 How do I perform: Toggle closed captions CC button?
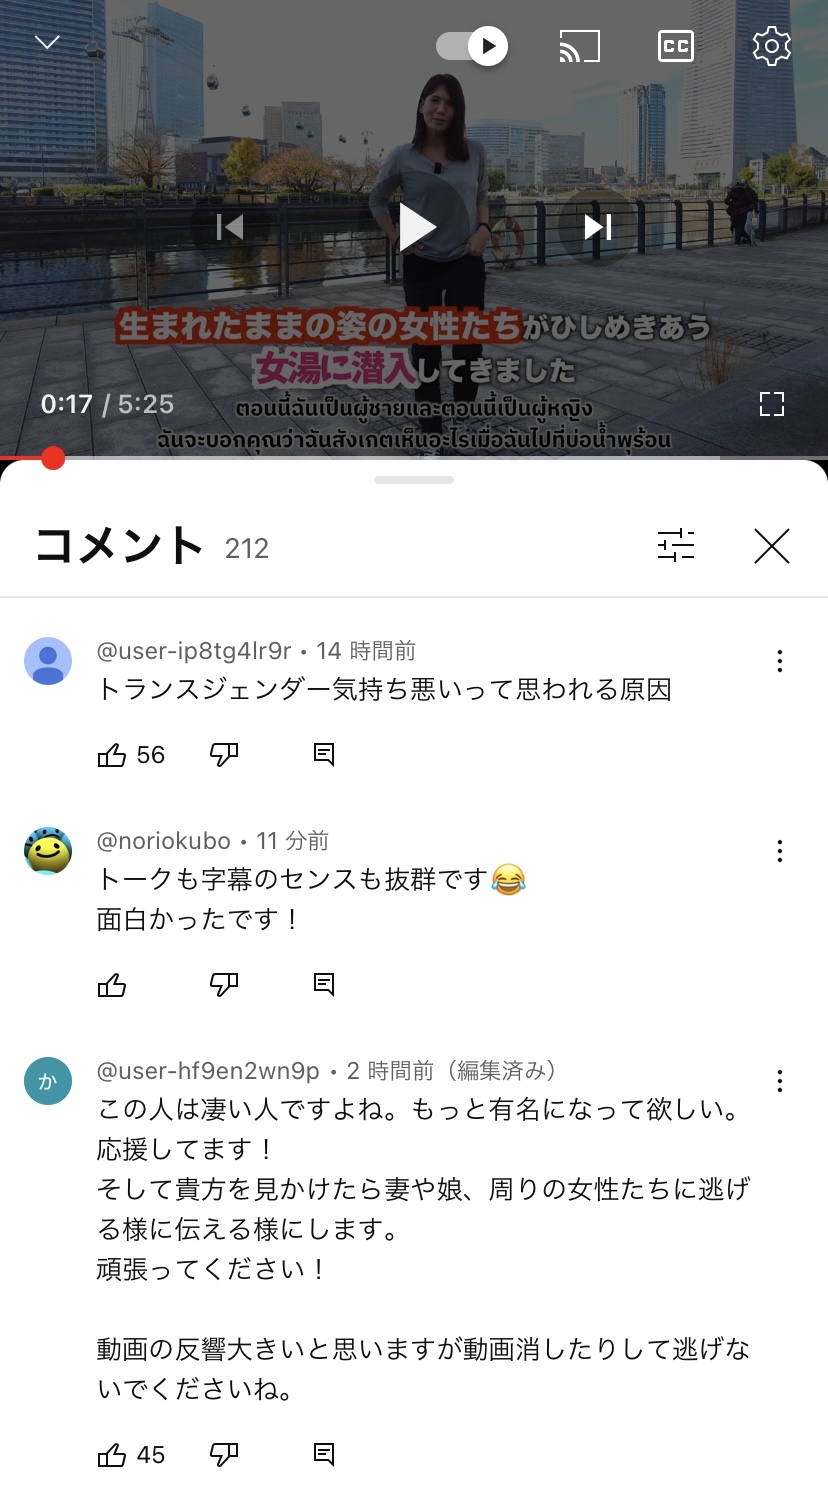676,46
